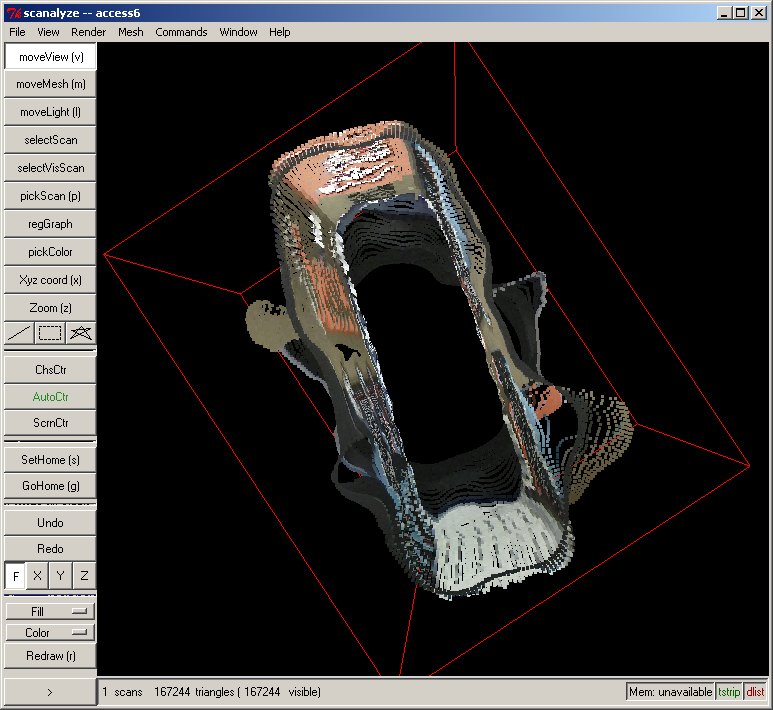The width and height of the screenshot is (773, 710).
Task: Expand the panel with the > arrow
Action: tap(50, 691)
